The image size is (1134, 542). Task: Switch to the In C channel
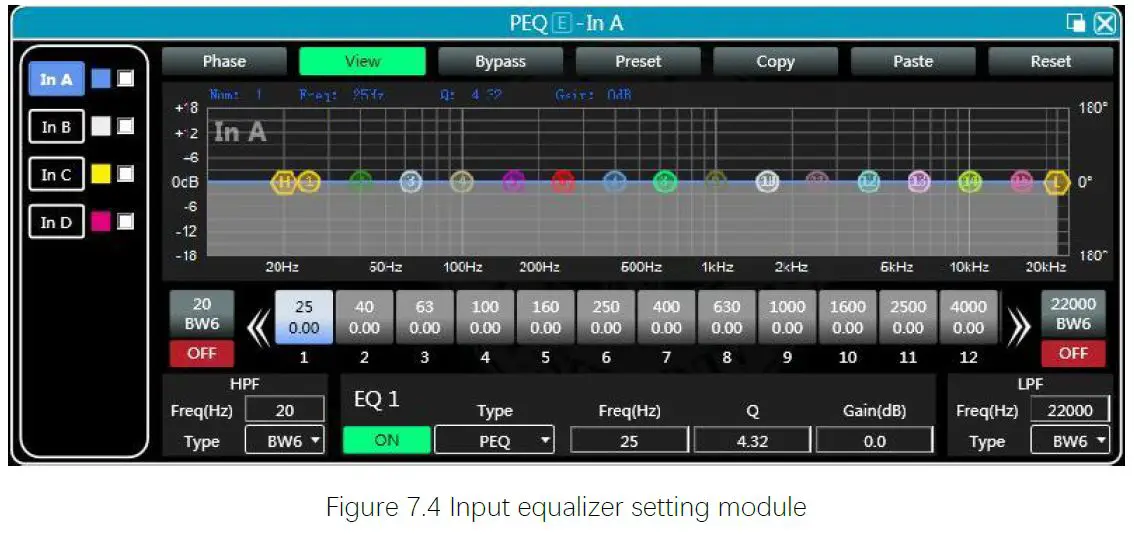(x=56, y=175)
